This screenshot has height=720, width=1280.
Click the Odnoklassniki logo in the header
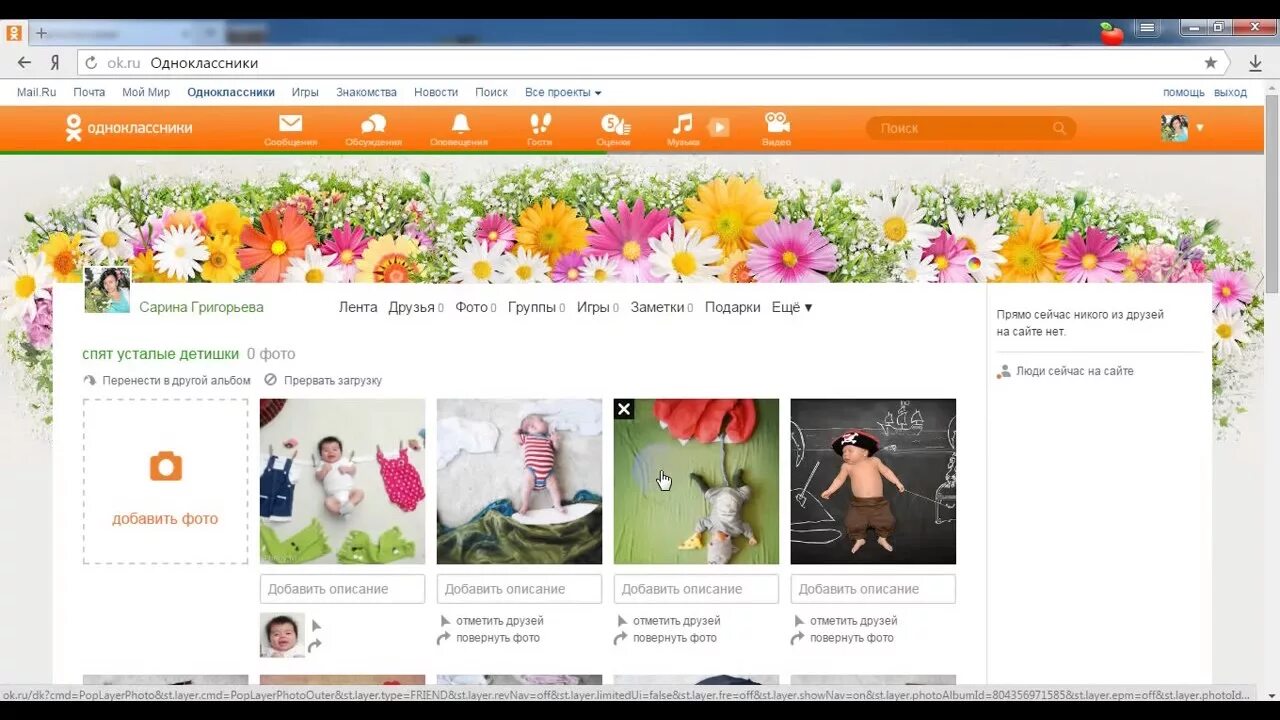point(128,128)
